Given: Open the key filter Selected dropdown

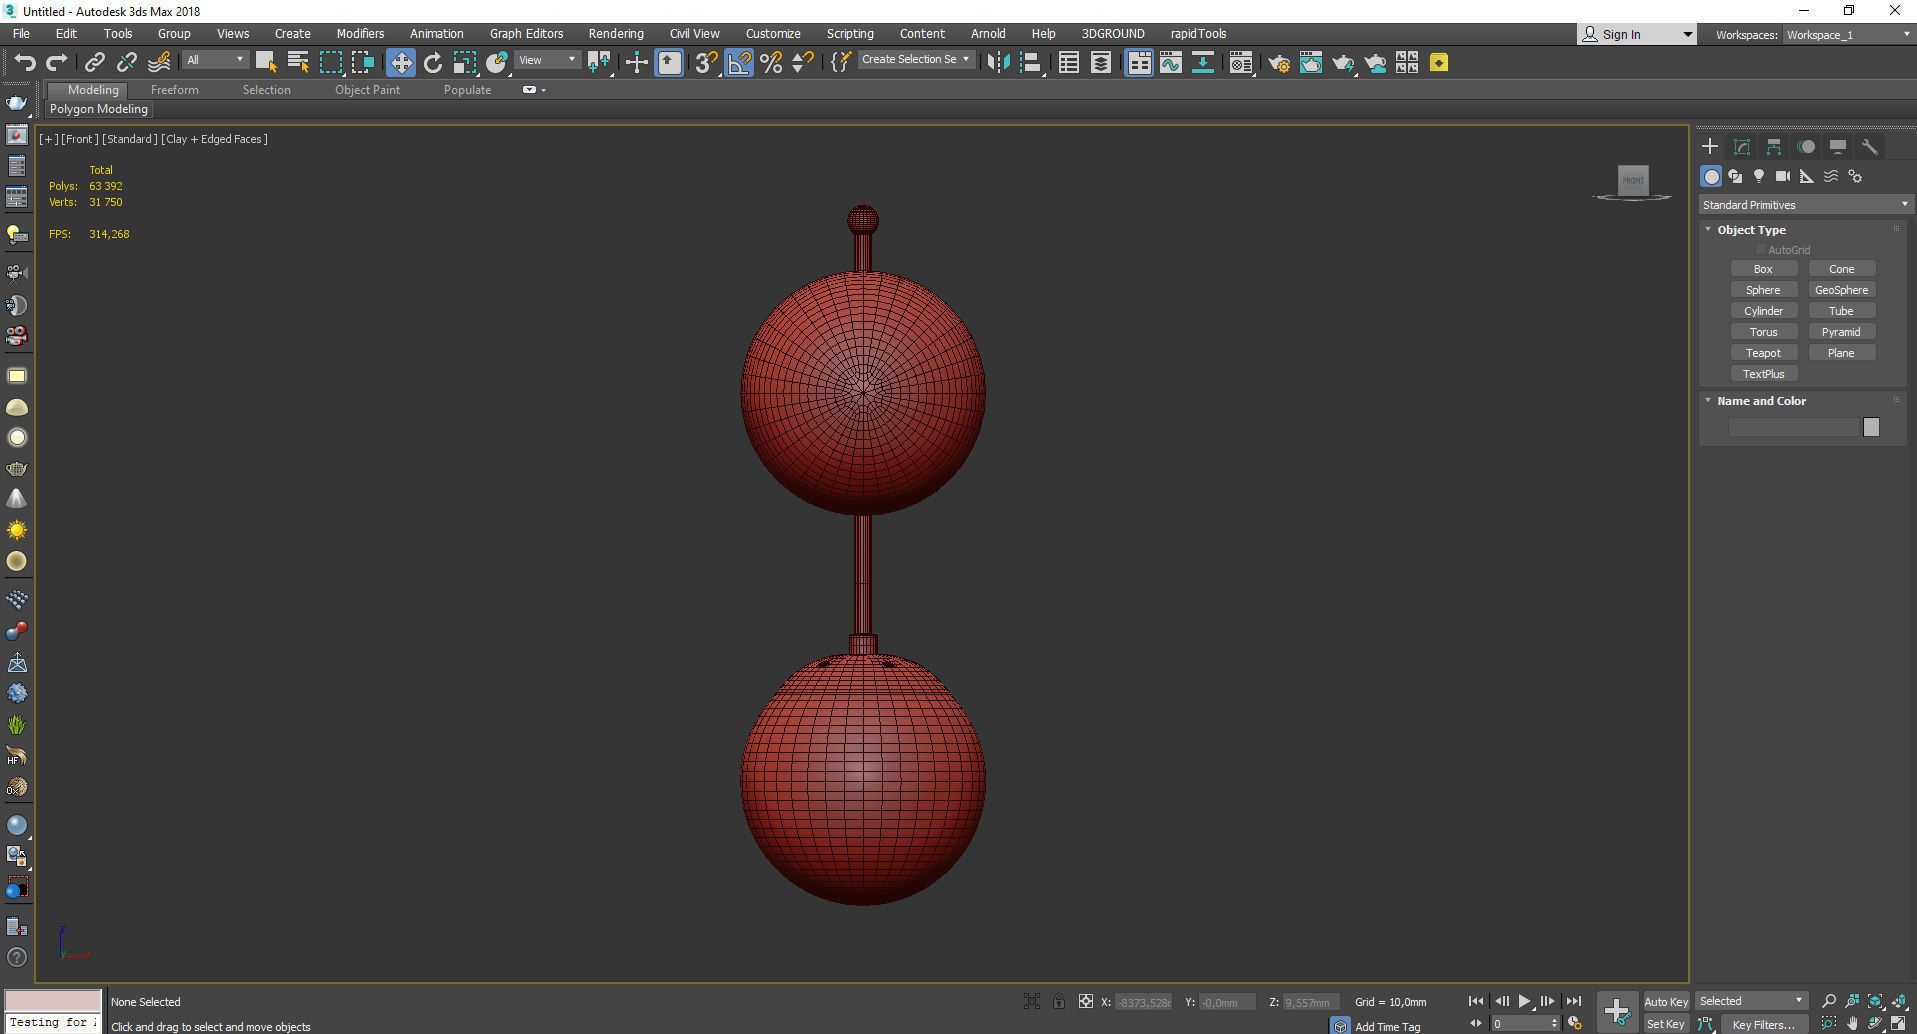Looking at the screenshot, I should [x=1752, y=1001].
